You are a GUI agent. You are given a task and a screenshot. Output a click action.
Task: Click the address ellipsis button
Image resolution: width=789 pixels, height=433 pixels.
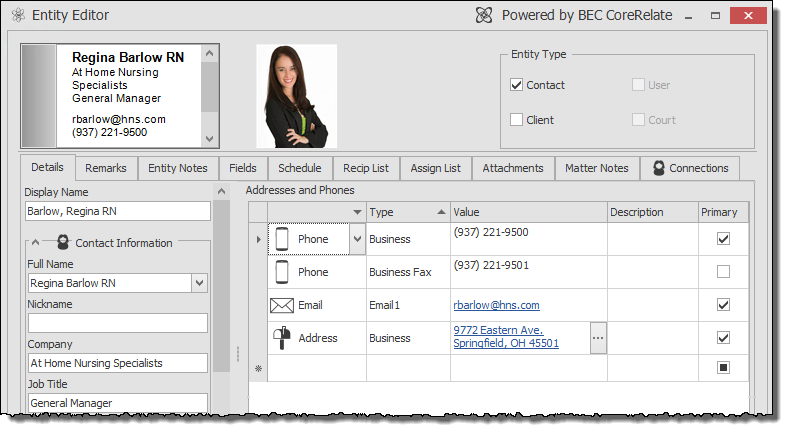[x=598, y=338]
